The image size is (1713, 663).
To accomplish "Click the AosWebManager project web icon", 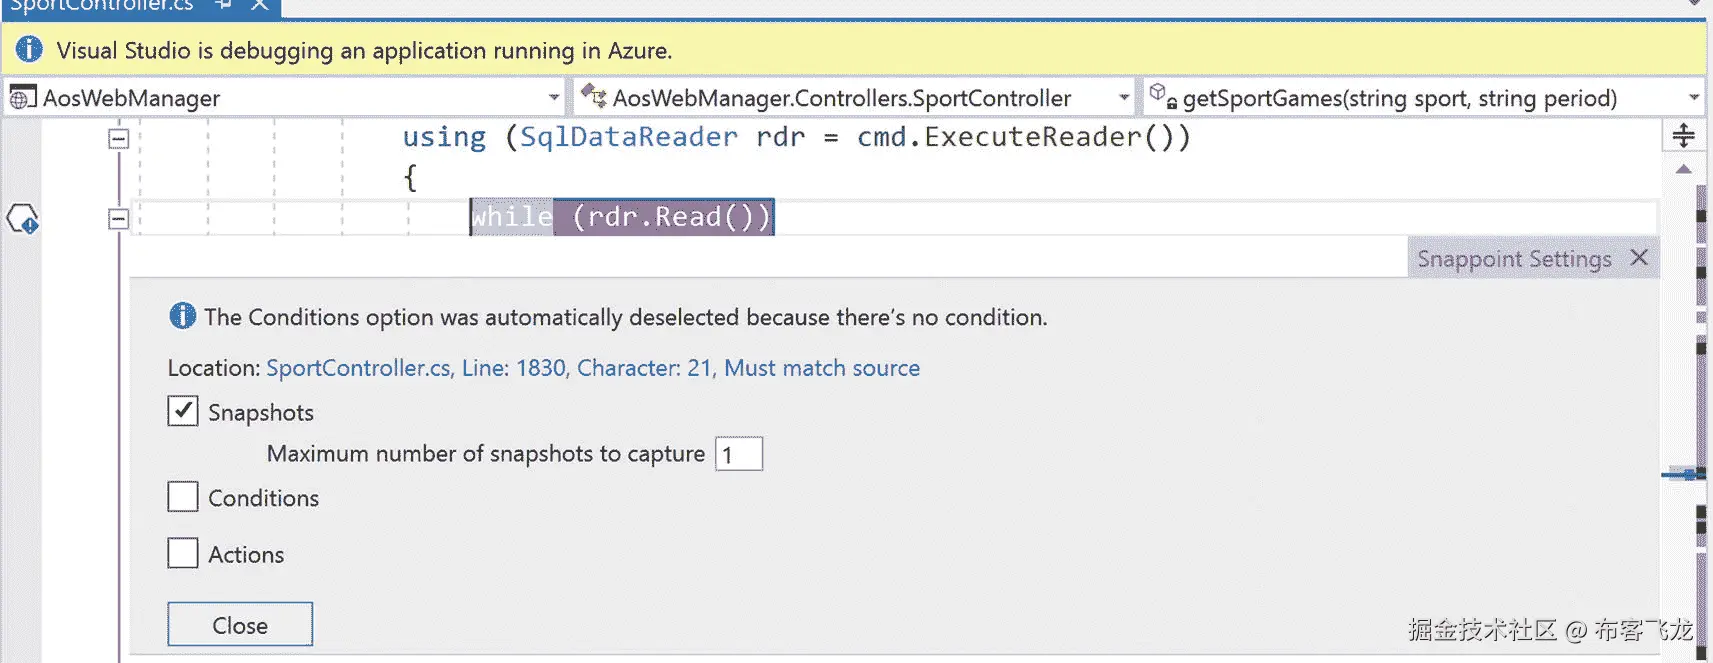I will click(22, 98).
